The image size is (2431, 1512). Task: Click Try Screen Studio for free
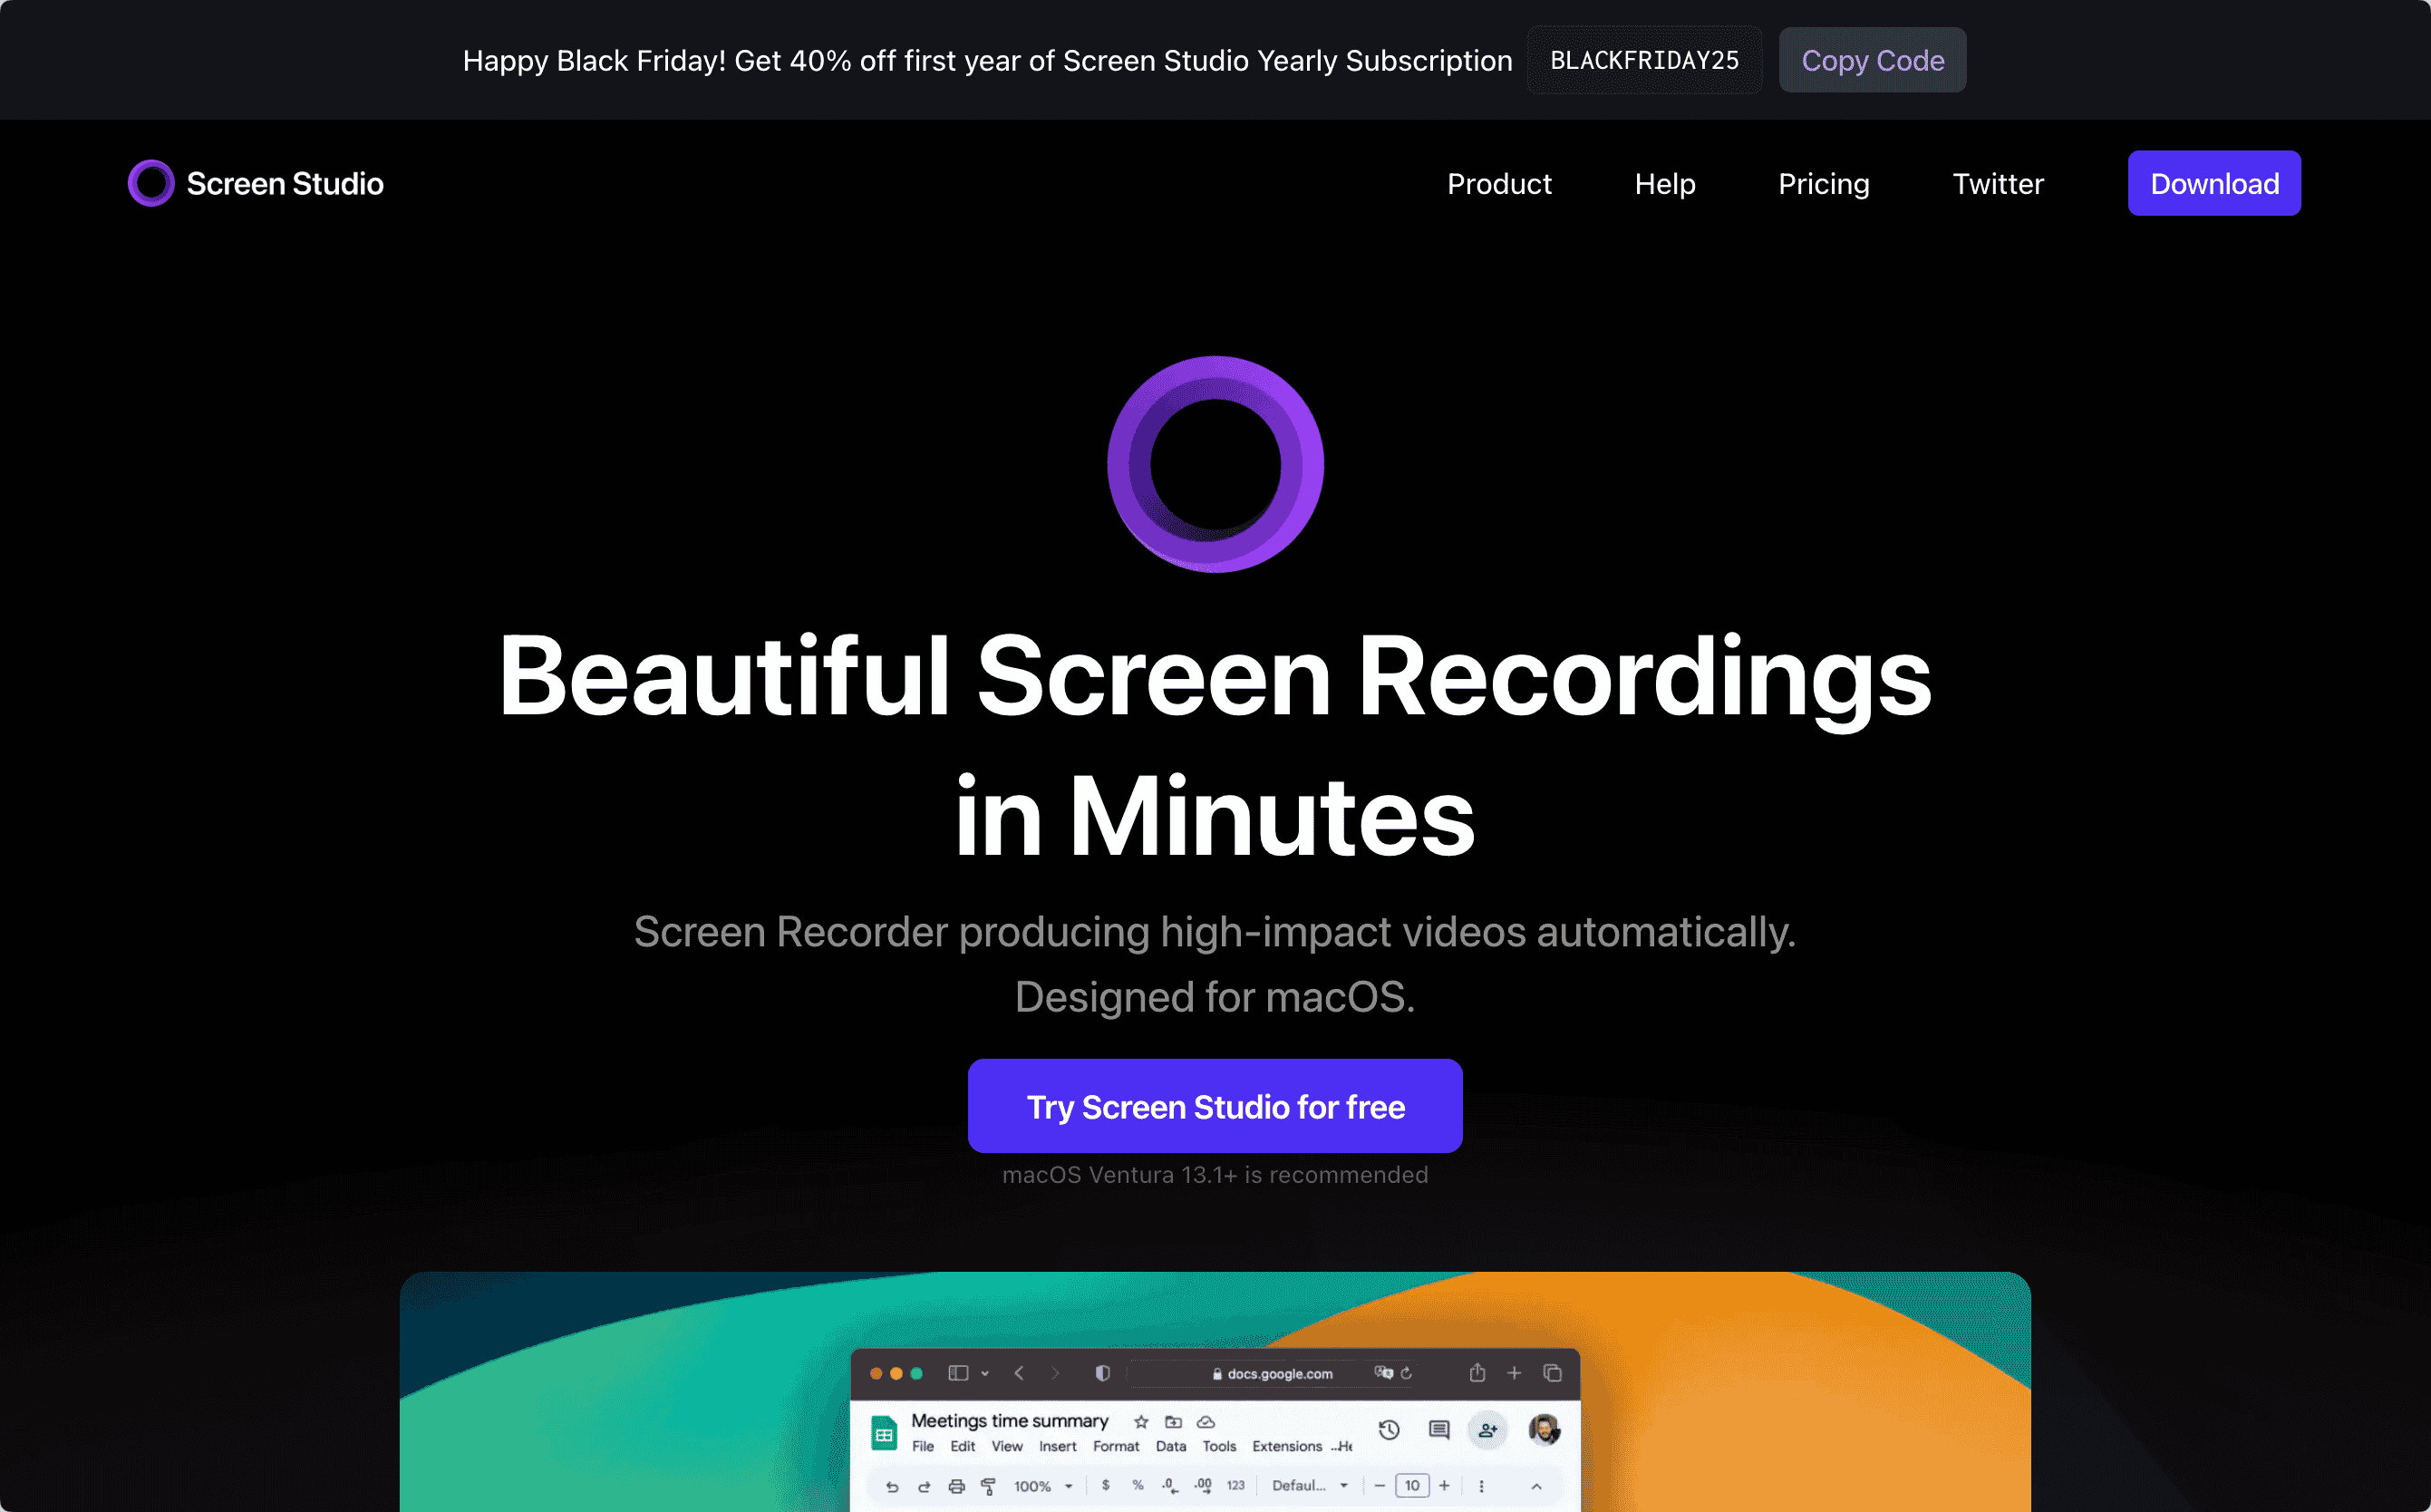1215,1106
